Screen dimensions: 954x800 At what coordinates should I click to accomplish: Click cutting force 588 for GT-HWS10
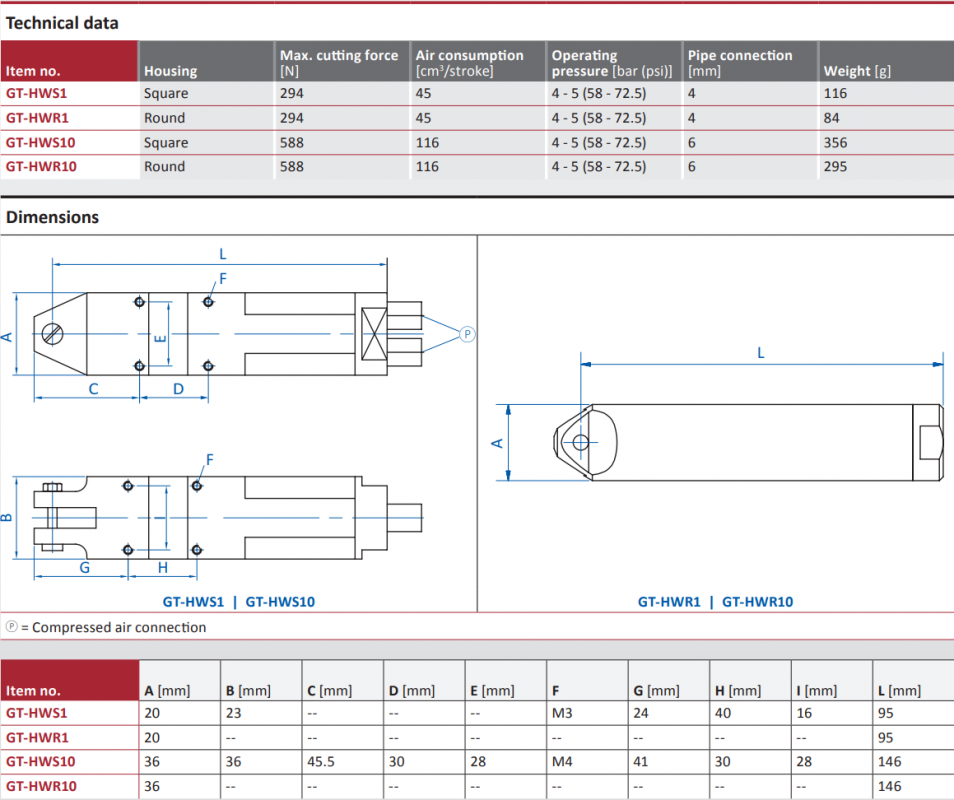point(291,142)
